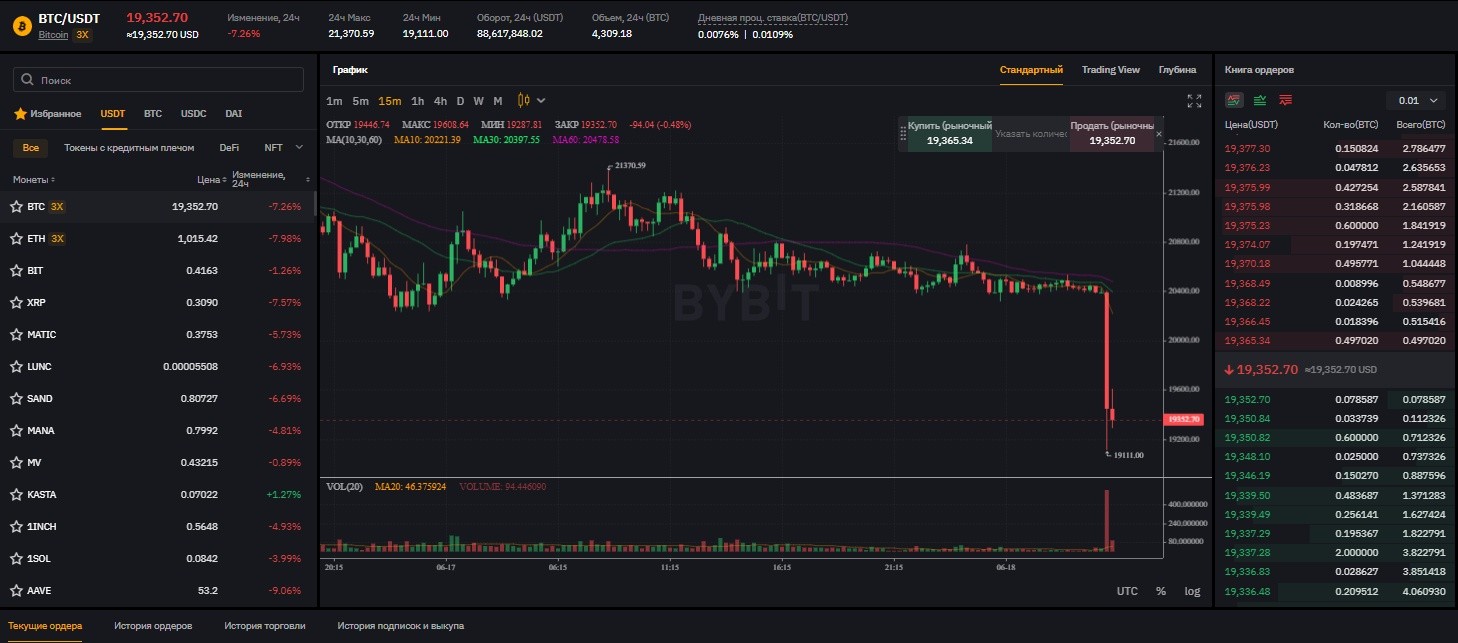Select the combined buy/sell order book view icon
The image size is (1458, 643).
[1234, 100]
